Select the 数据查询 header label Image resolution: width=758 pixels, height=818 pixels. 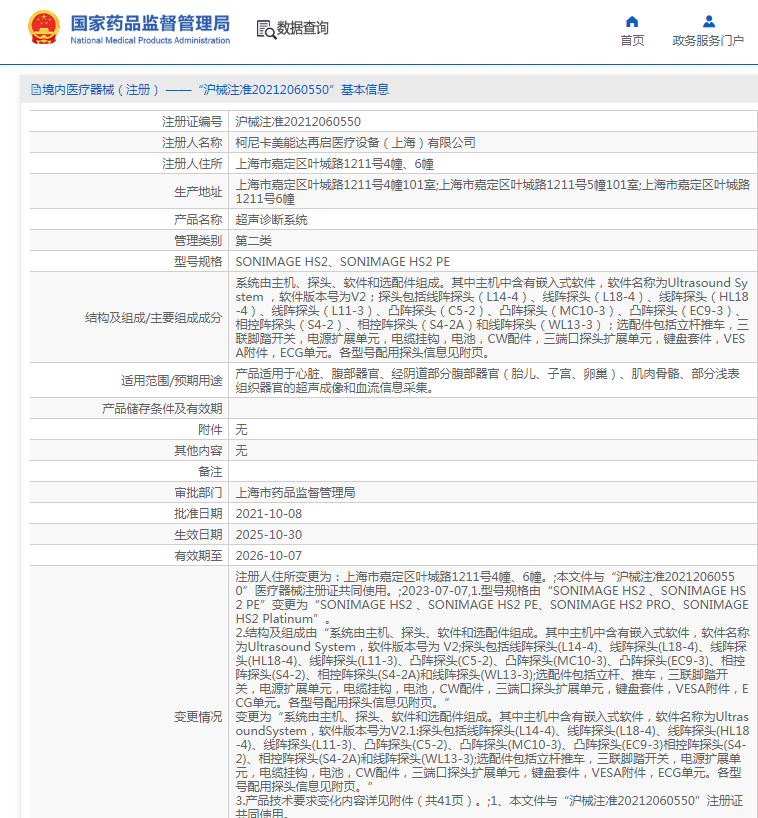click(x=302, y=28)
